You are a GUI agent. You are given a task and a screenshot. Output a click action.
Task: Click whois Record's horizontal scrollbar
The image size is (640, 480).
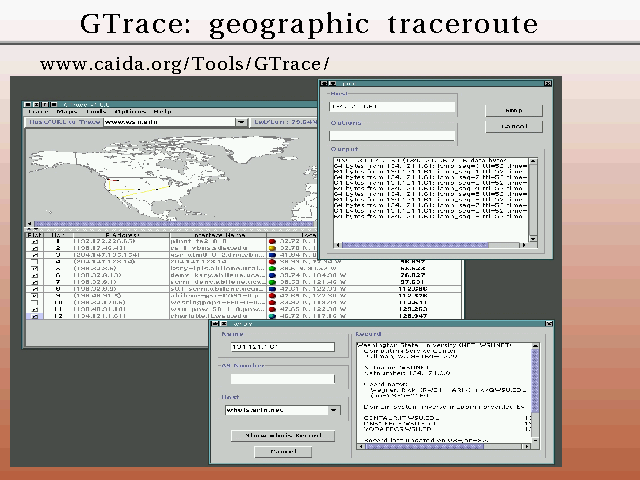click(424, 447)
